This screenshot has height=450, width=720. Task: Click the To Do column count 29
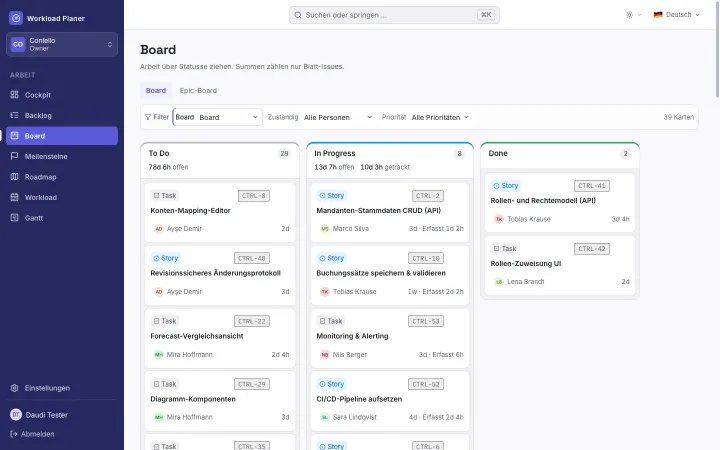[284, 153]
